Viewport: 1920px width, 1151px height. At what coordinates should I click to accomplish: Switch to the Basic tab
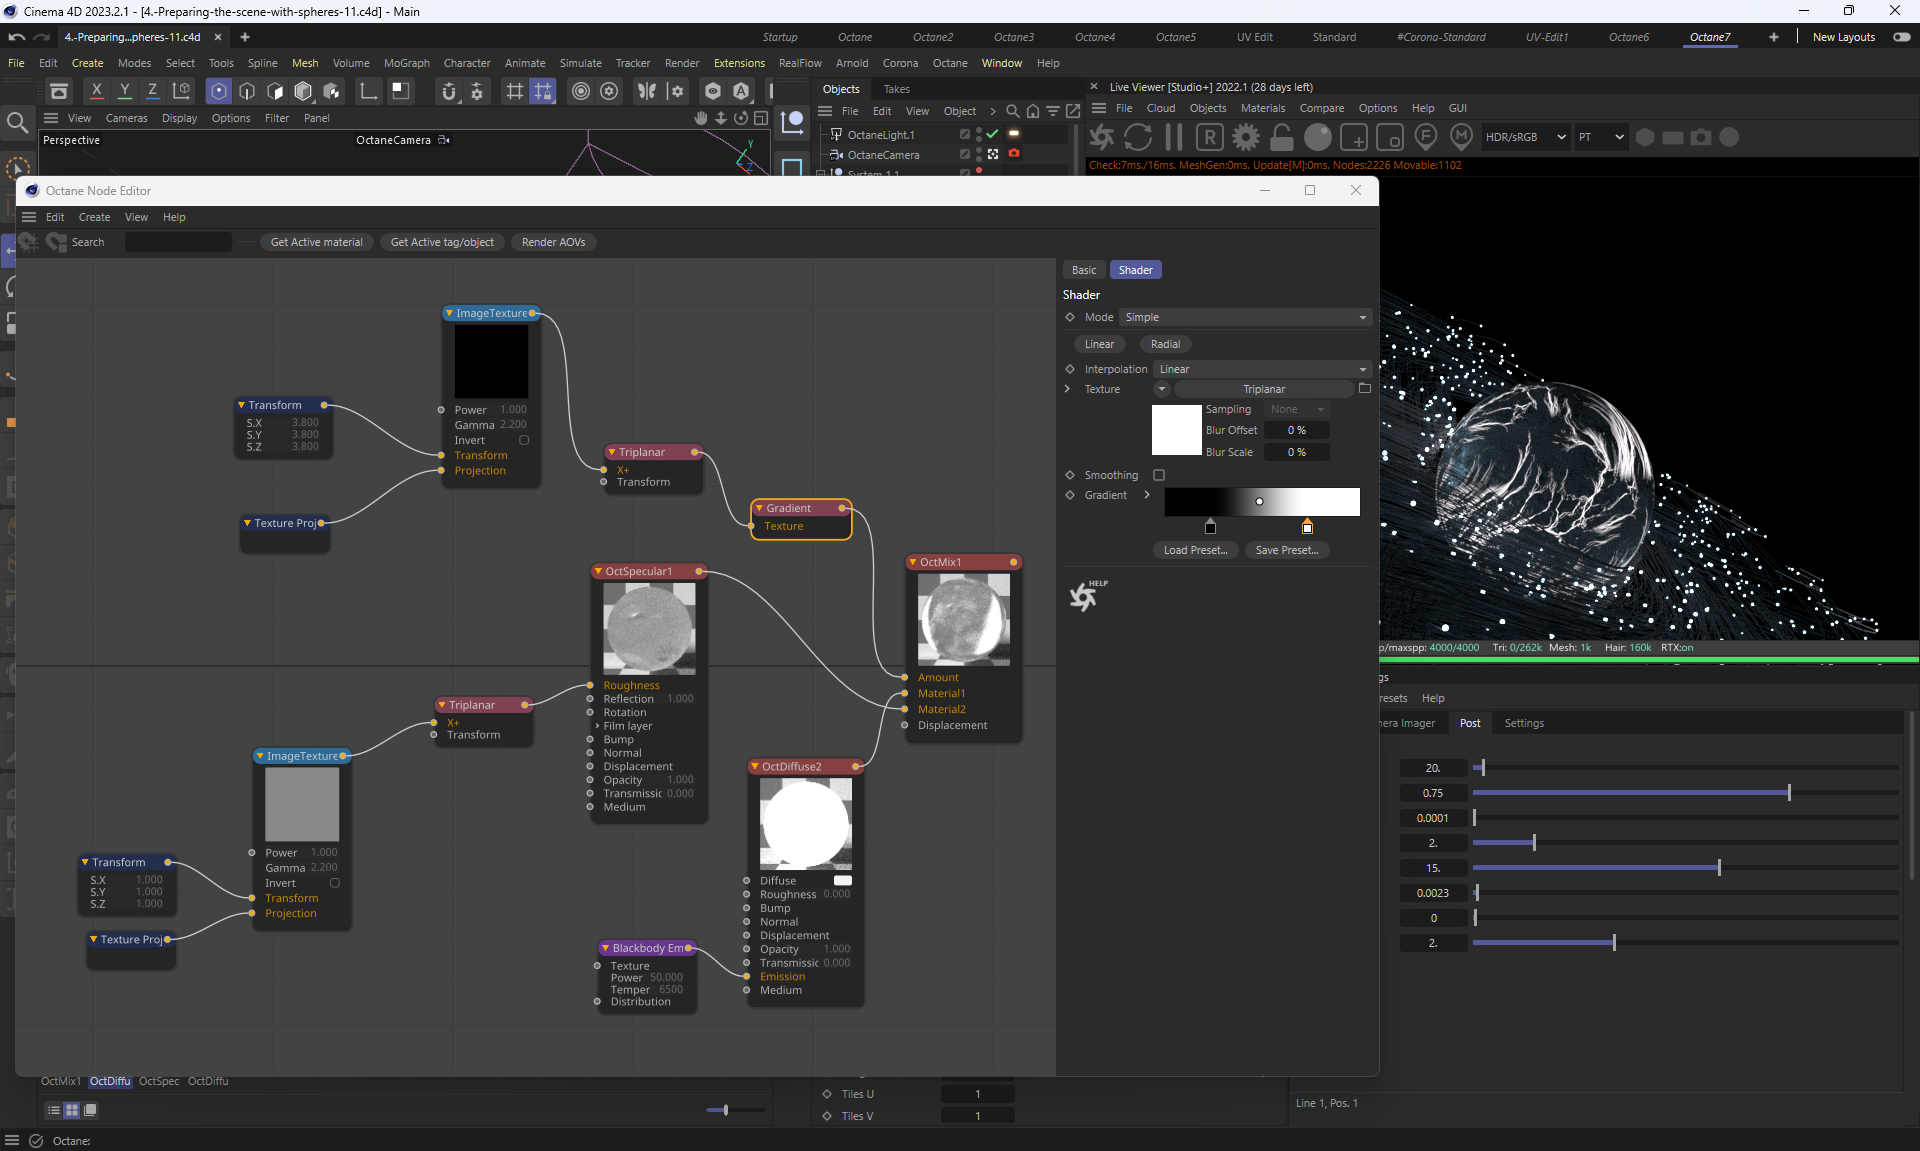tap(1084, 270)
